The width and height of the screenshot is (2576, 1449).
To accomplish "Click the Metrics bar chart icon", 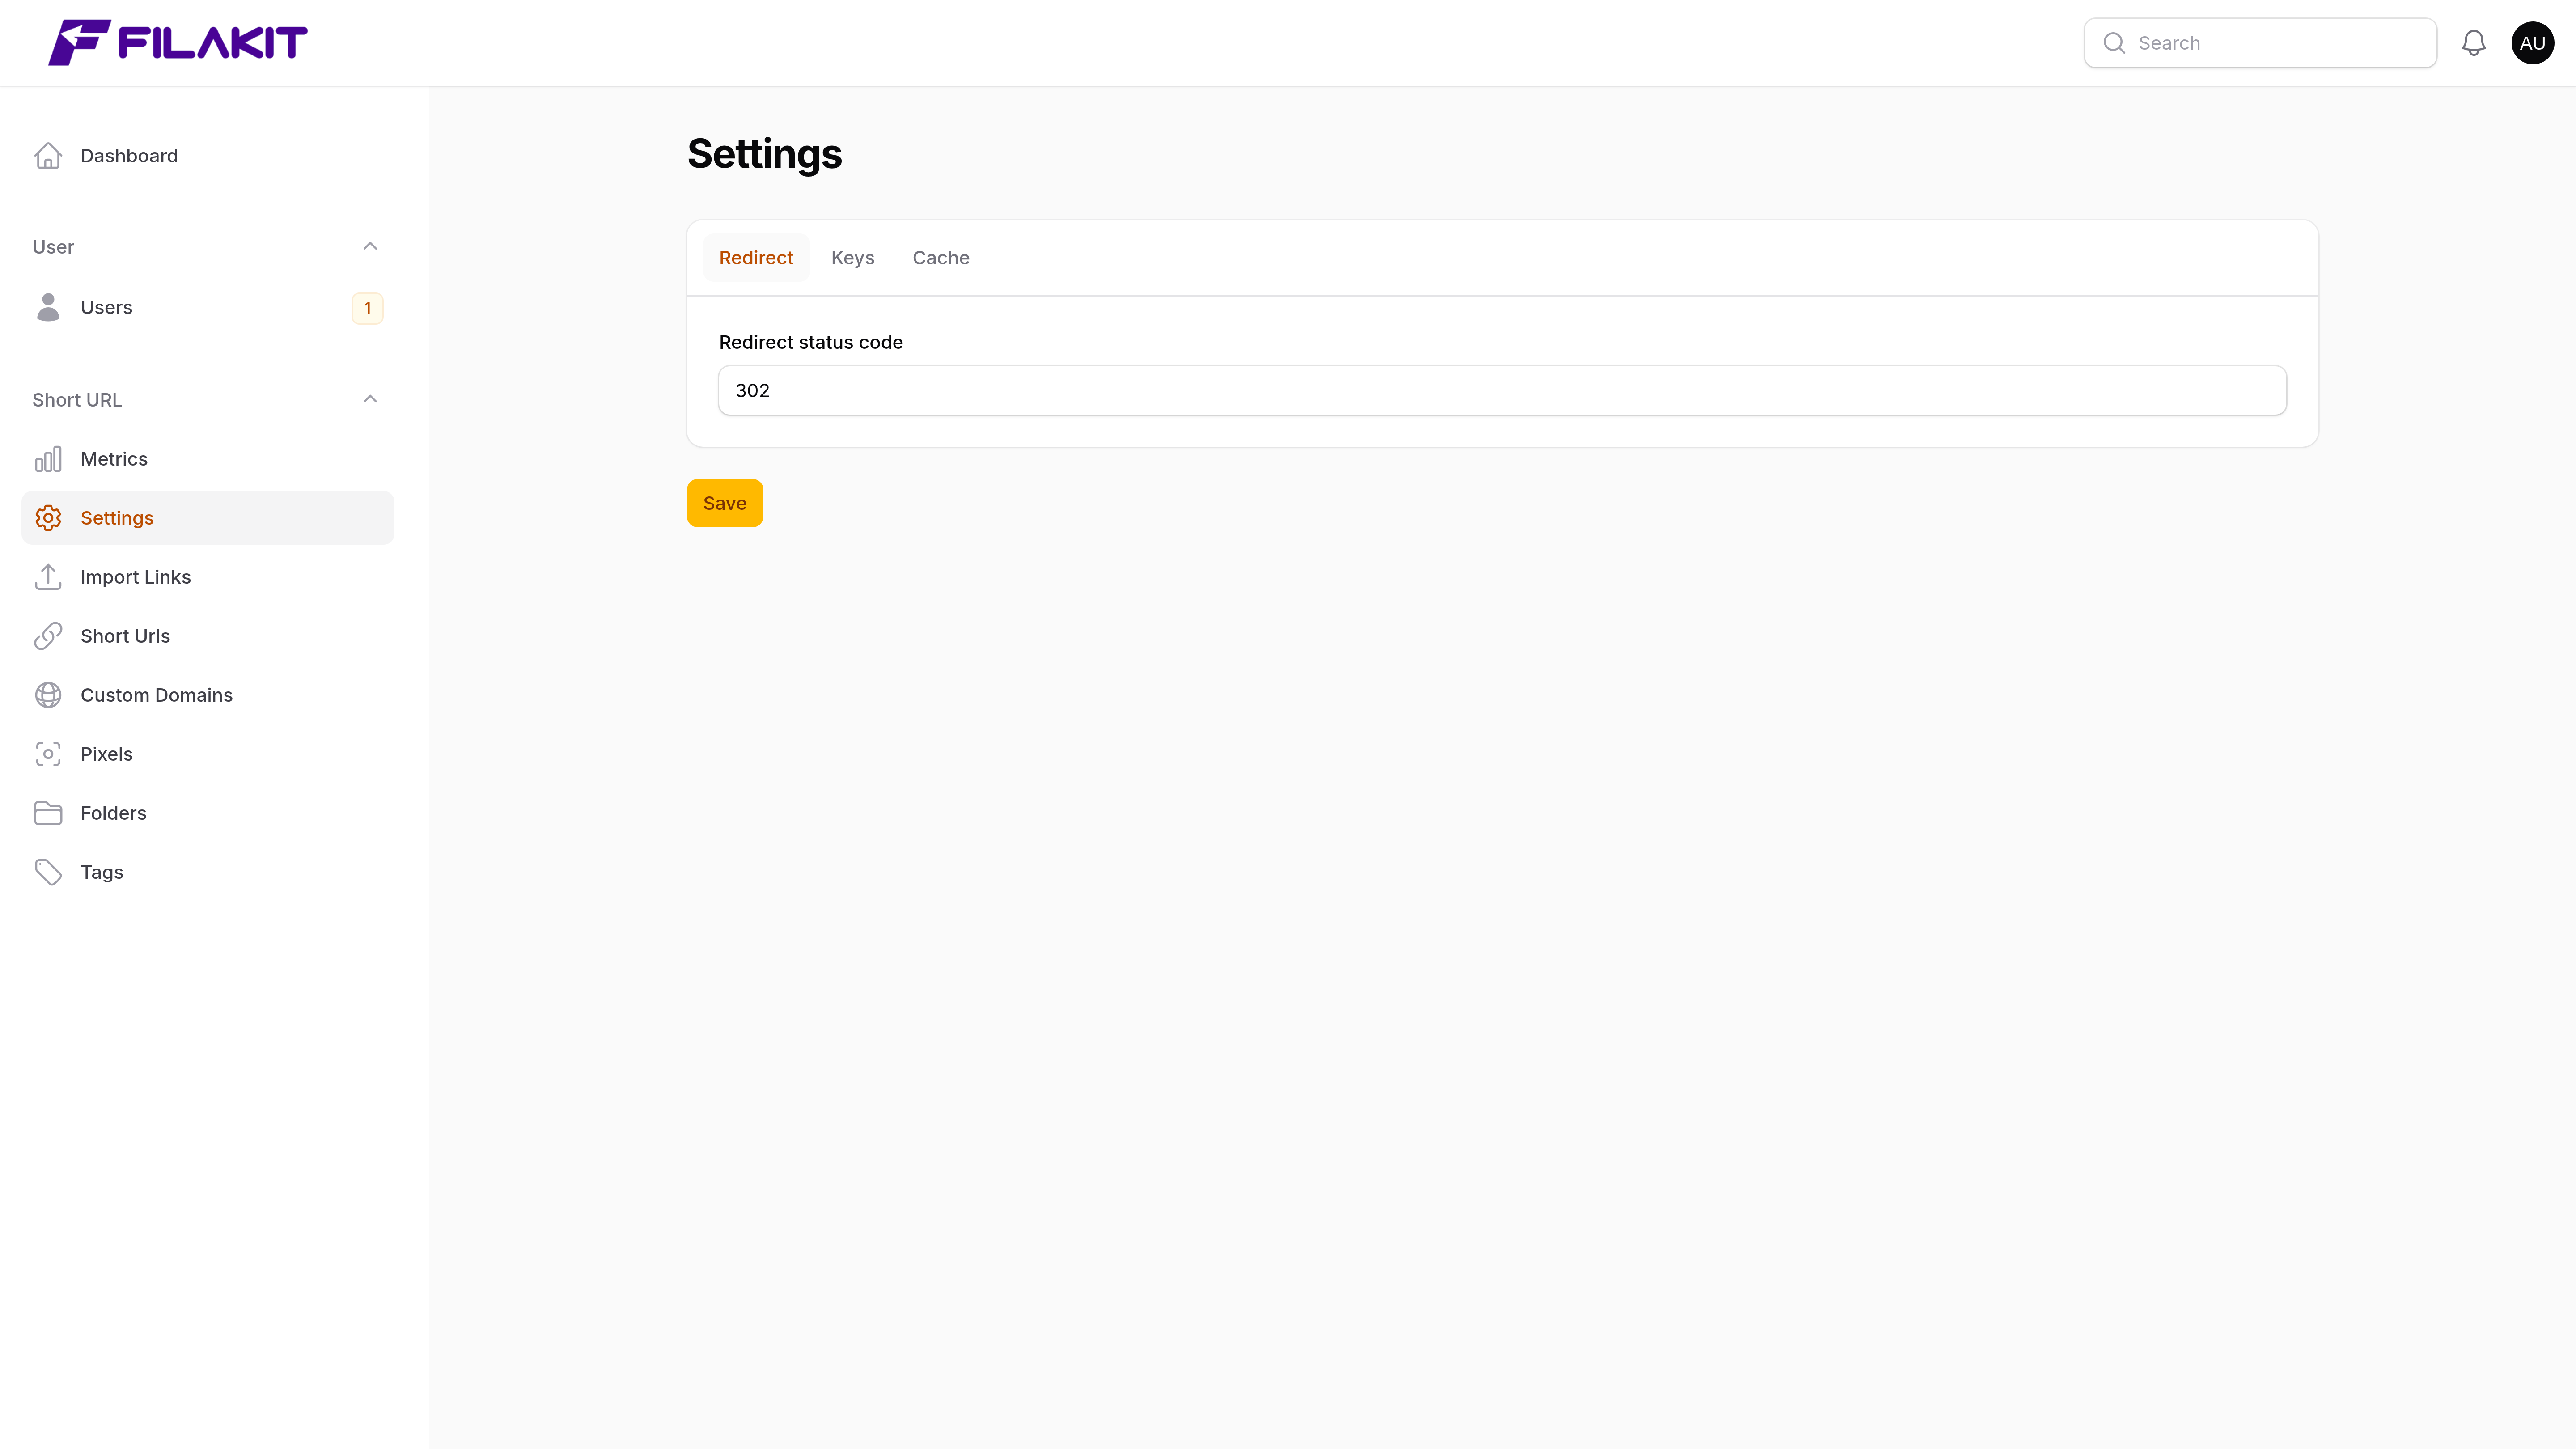I will click(48, 459).
